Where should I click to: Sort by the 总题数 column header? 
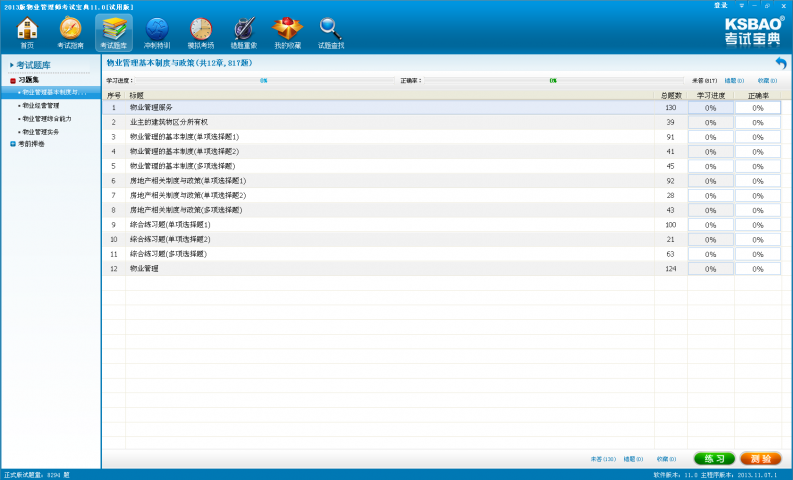(670, 95)
